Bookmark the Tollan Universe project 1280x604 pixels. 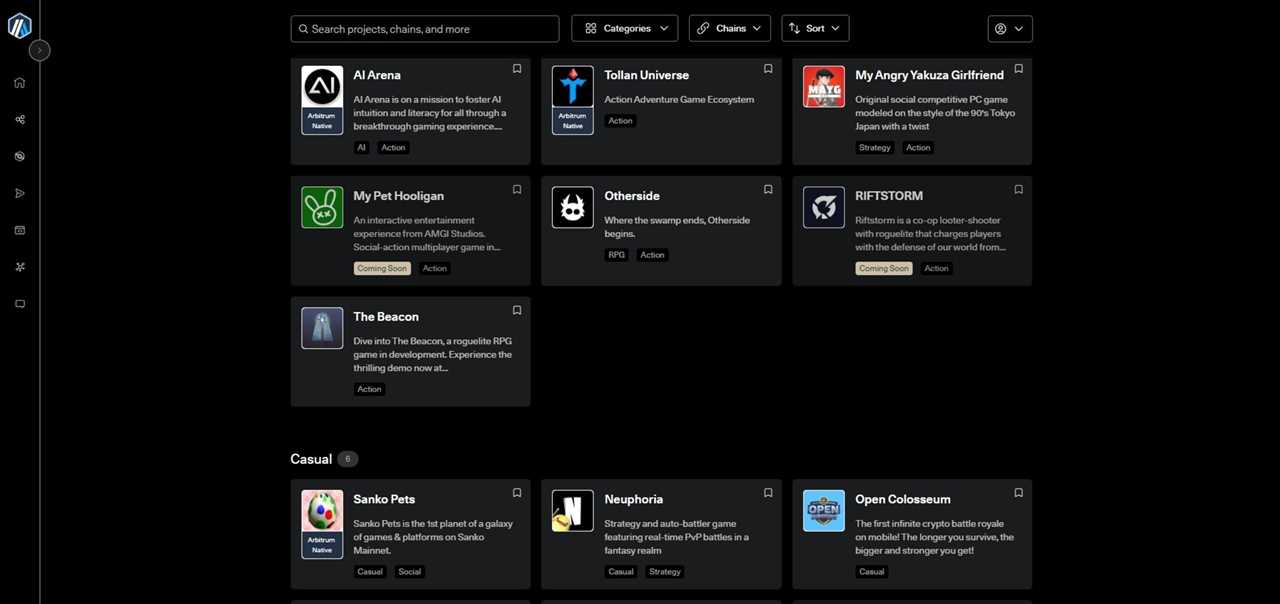[768, 69]
